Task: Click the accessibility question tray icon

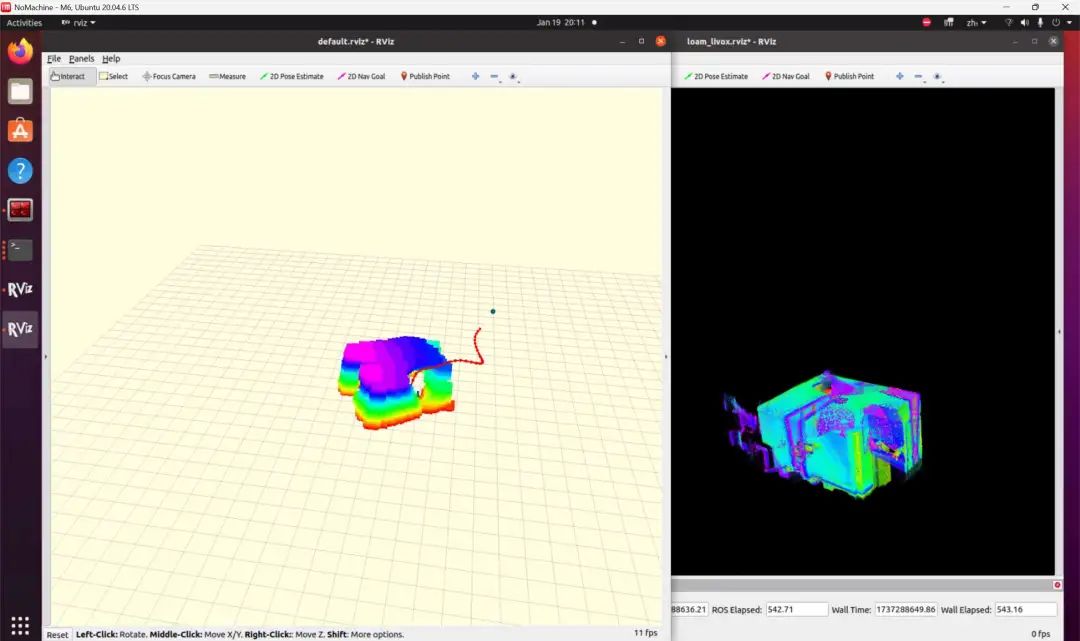Action: [x=1009, y=23]
